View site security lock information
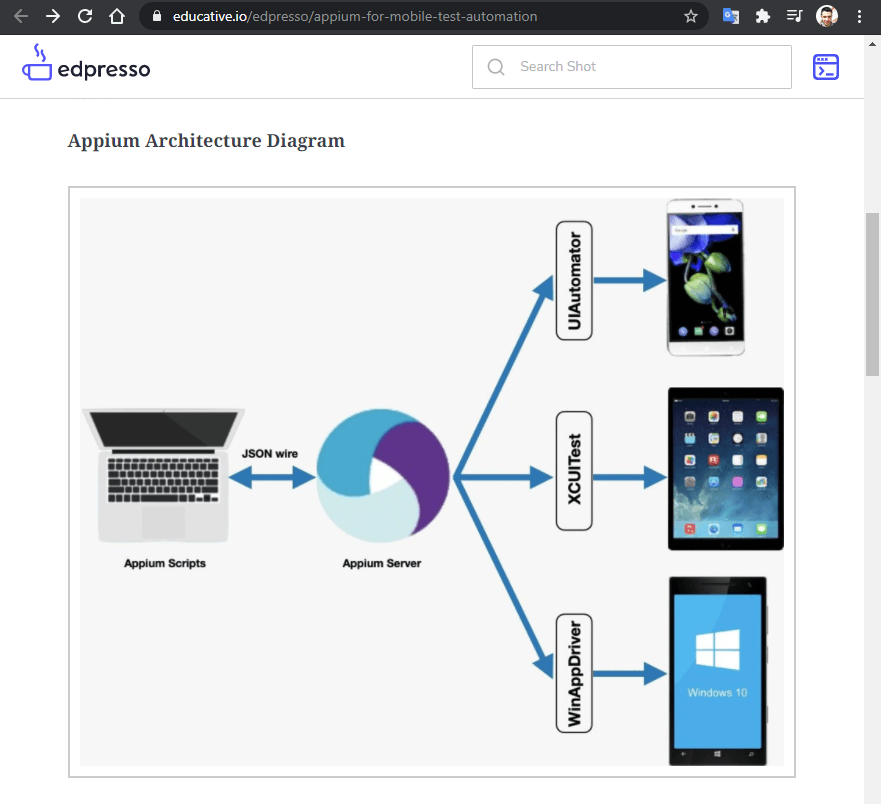The image size is (881, 804). 157,16
